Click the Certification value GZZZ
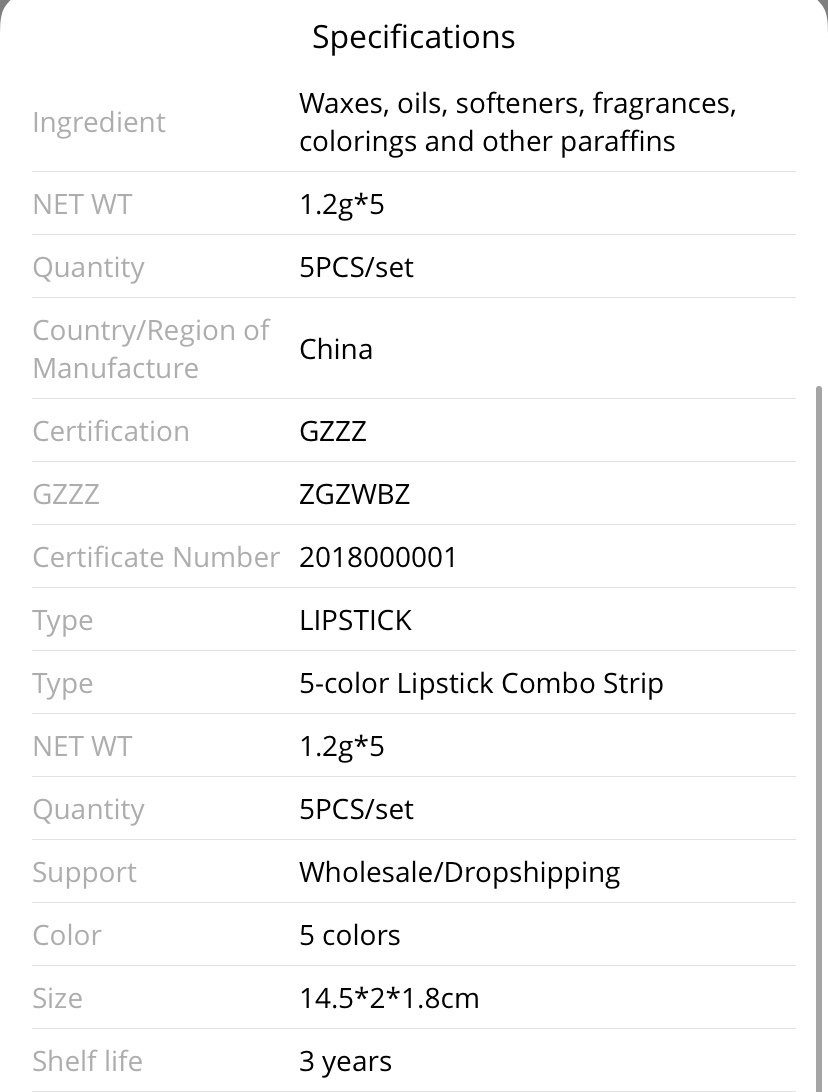The width and height of the screenshot is (828, 1092). (x=333, y=432)
